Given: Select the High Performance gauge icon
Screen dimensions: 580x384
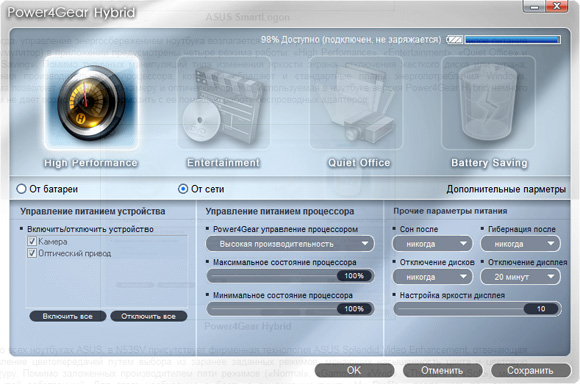Looking at the screenshot, I should (x=91, y=103).
